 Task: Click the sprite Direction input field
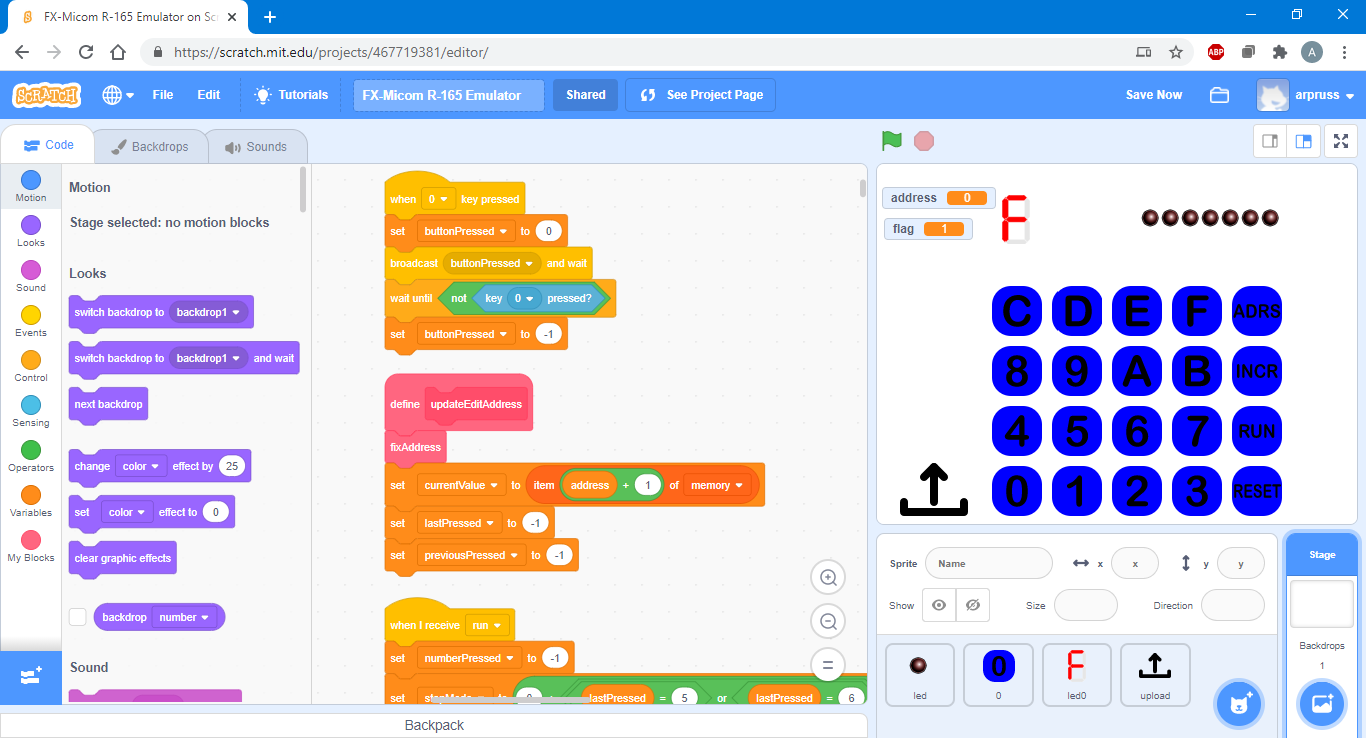tap(1233, 605)
